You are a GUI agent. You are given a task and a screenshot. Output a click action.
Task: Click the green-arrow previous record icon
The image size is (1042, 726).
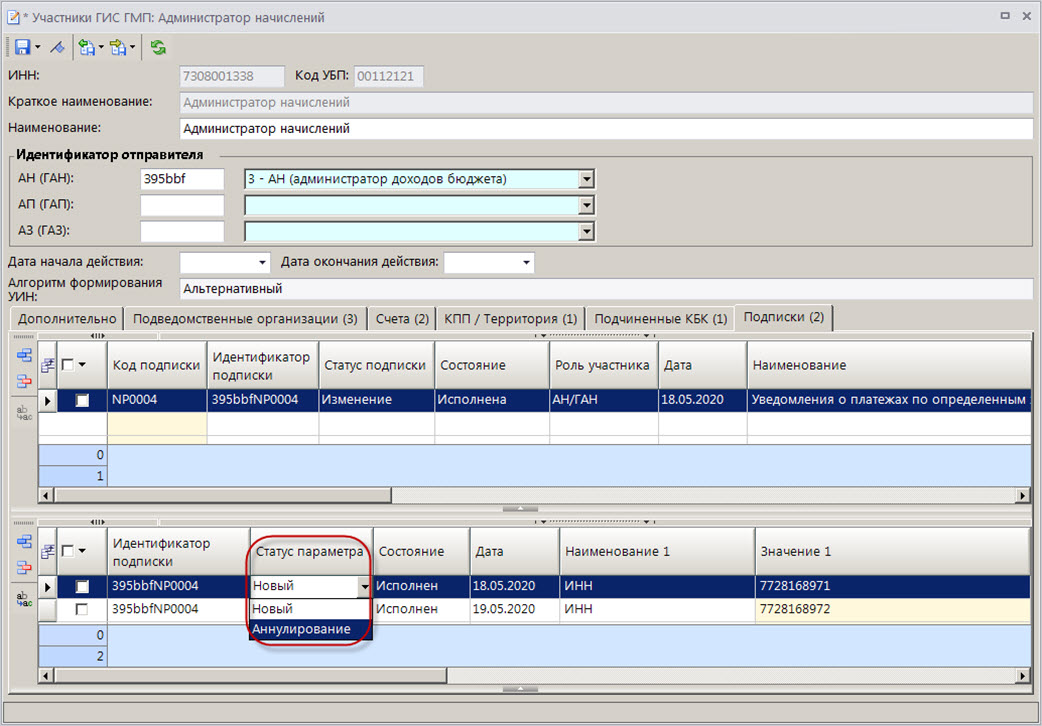pos(87,47)
